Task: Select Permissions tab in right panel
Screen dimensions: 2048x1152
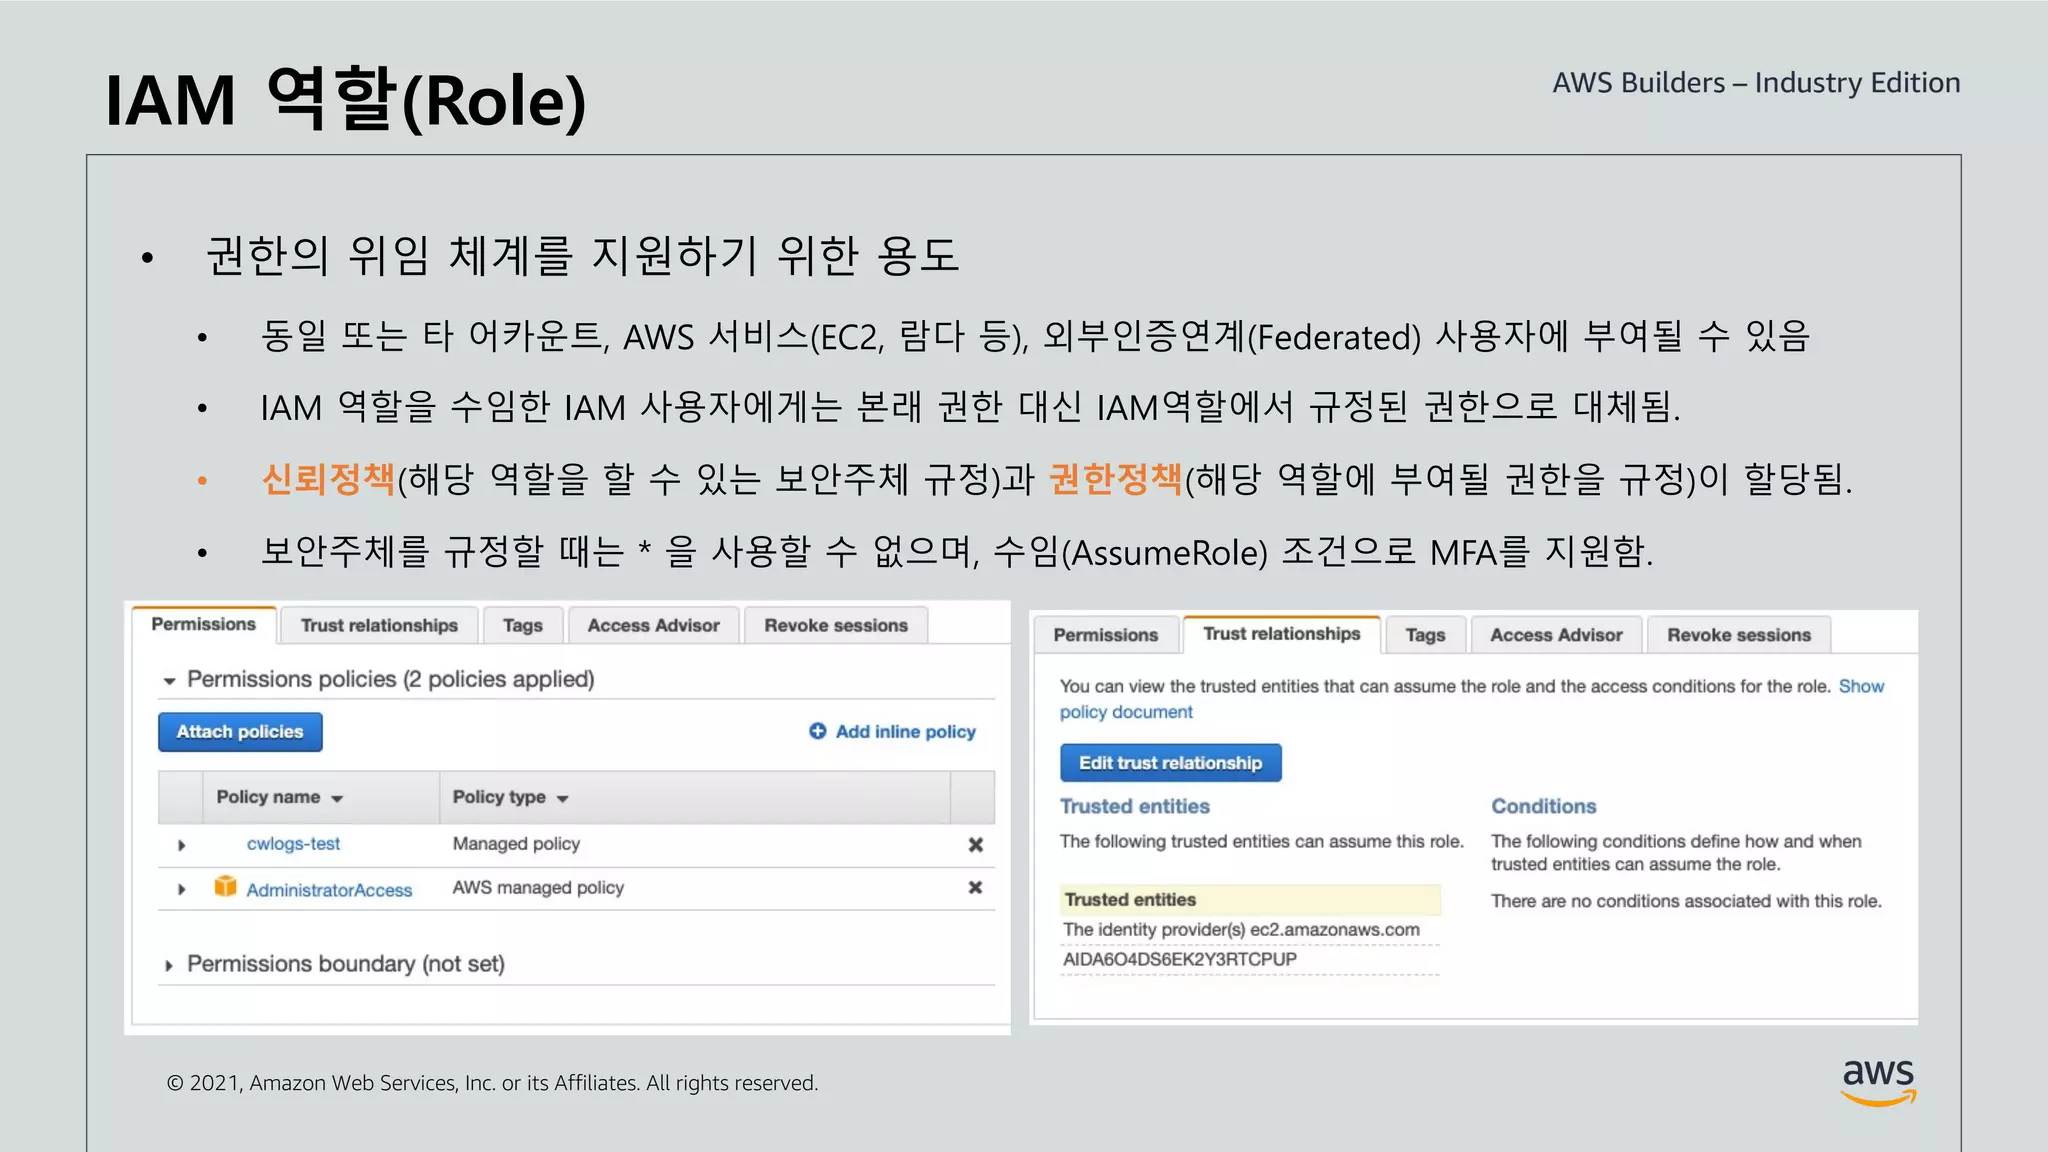Action: pyautogui.click(x=1106, y=635)
